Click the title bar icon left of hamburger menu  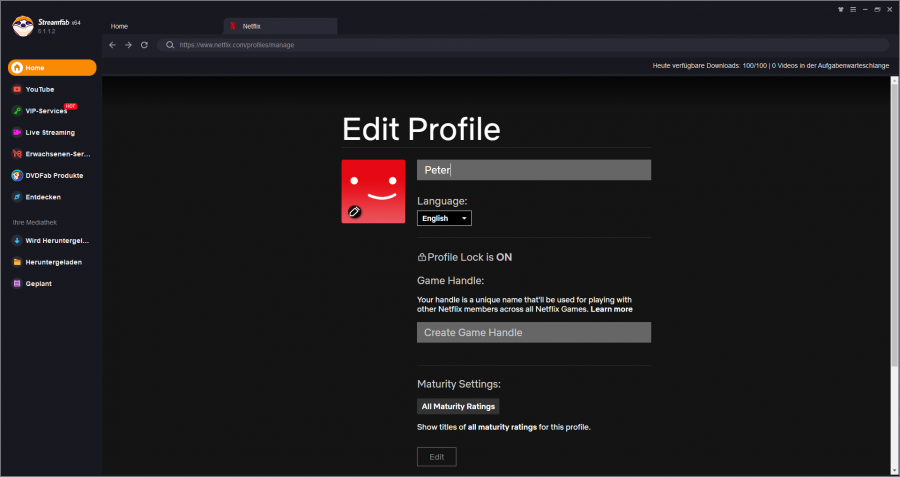pyautogui.click(x=841, y=9)
